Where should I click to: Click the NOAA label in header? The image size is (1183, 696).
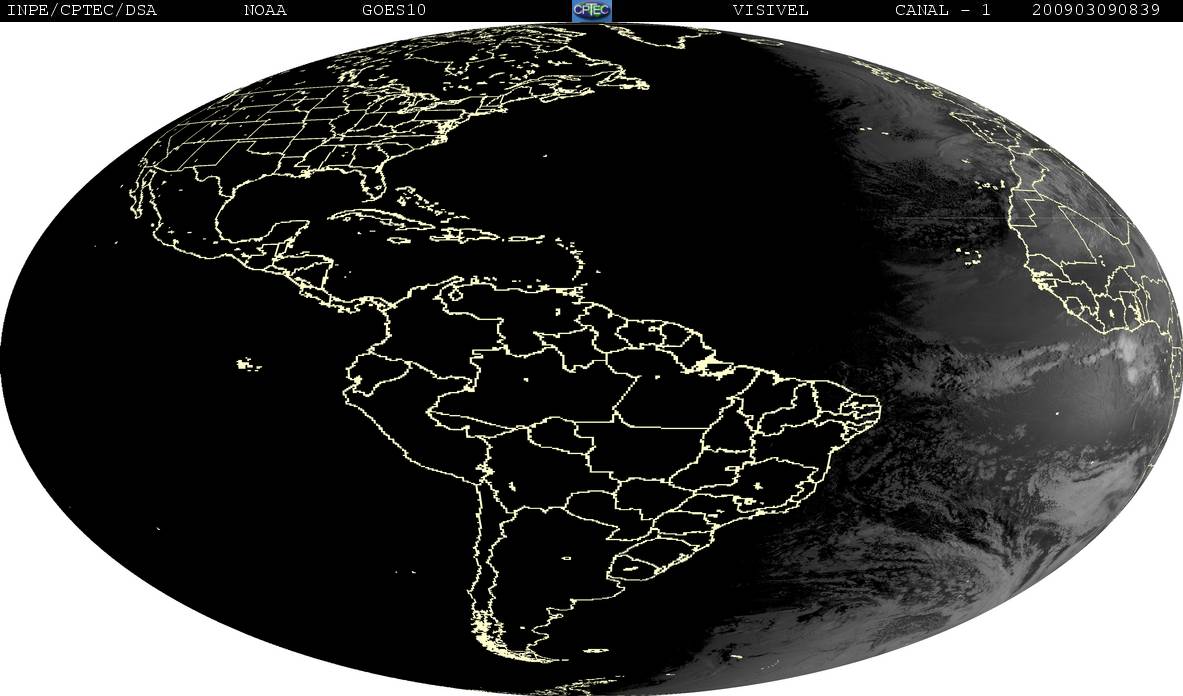click(265, 10)
